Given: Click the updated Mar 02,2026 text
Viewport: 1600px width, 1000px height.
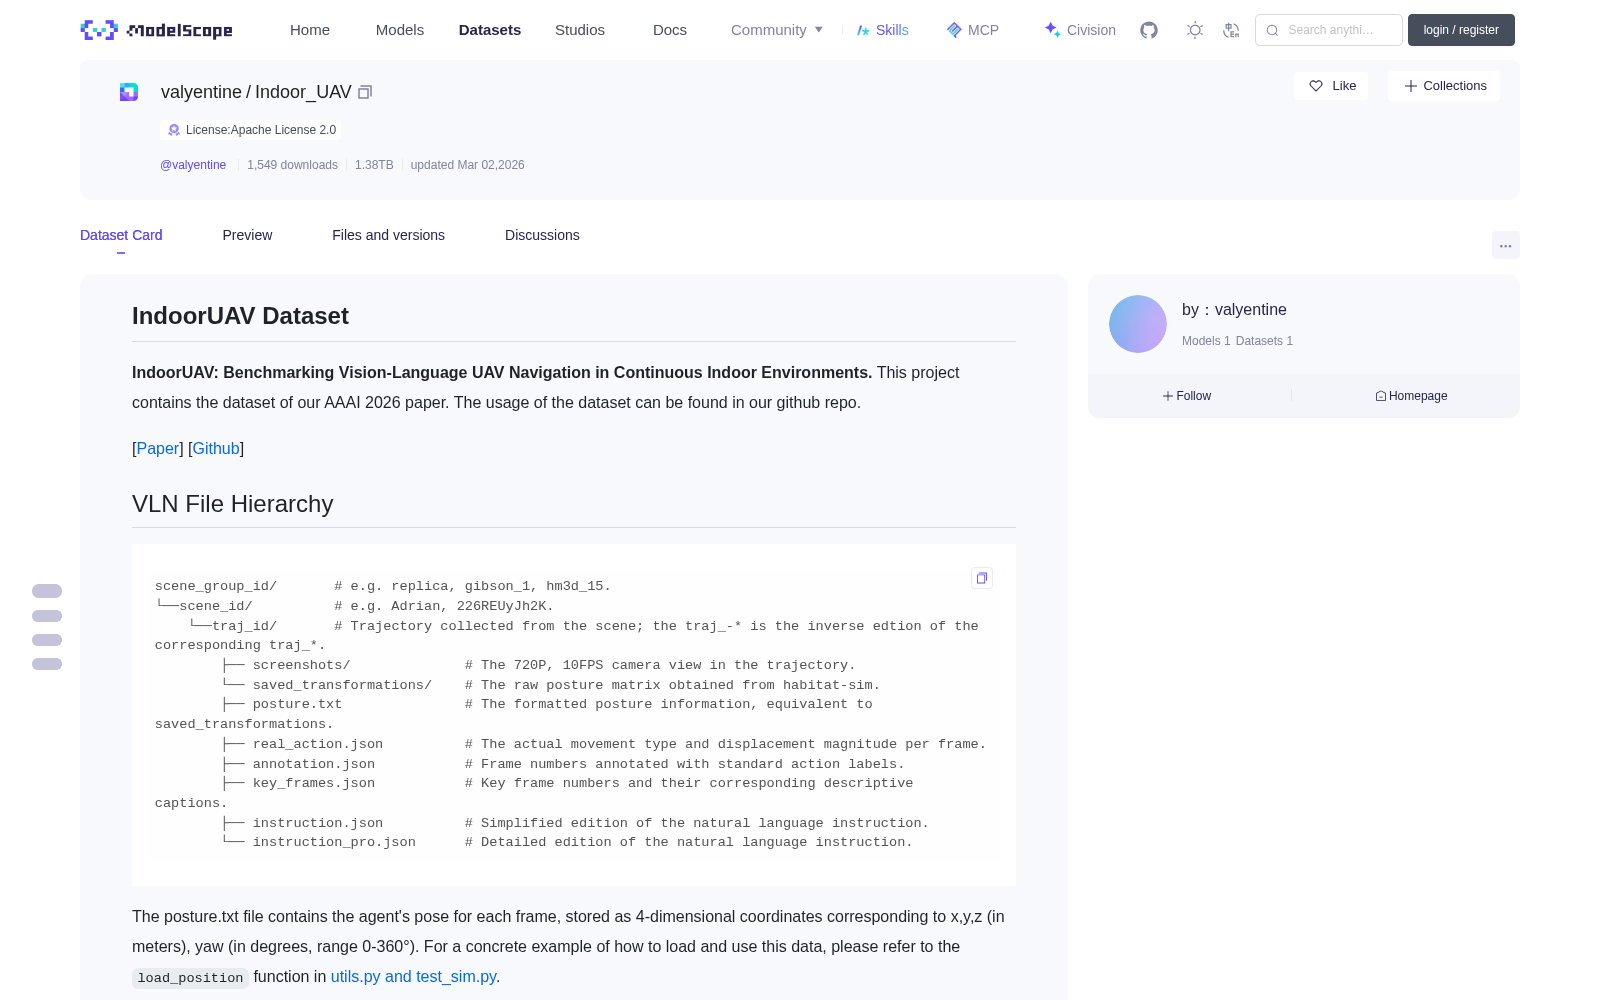Looking at the screenshot, I should coord(467,165).
